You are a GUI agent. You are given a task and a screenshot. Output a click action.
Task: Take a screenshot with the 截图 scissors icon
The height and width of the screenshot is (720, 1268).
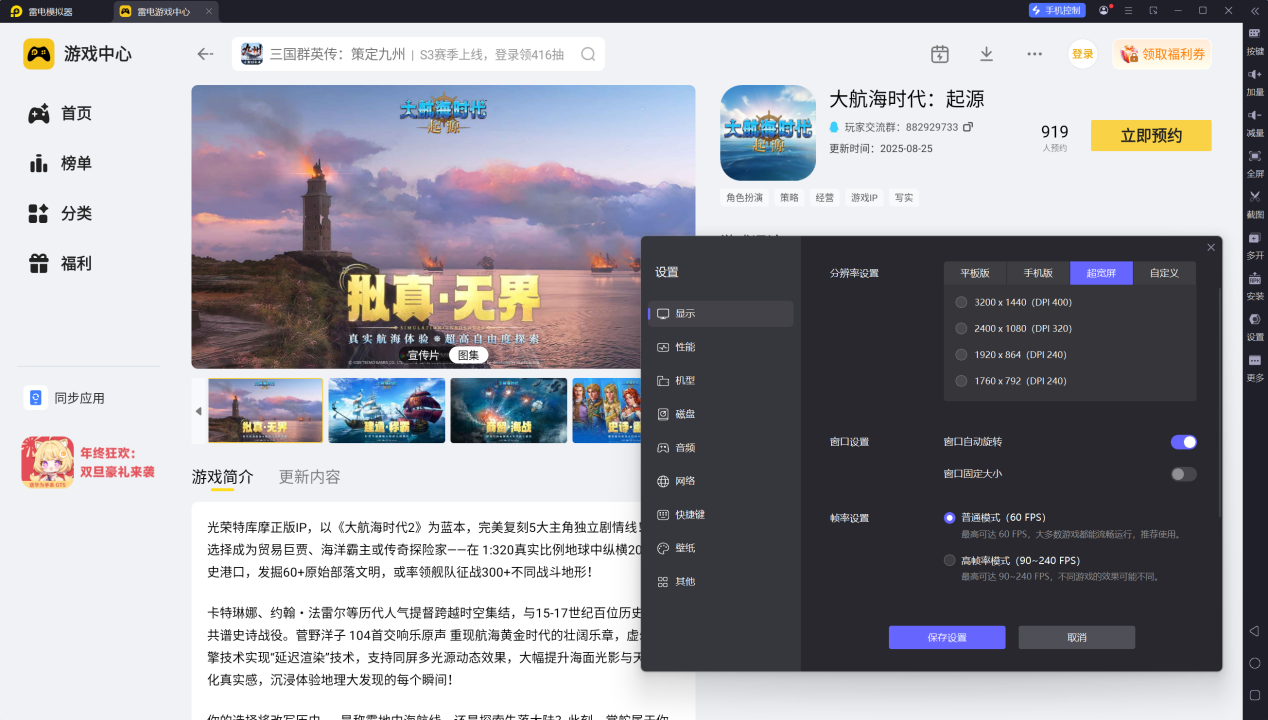[x=1254, y=198]
